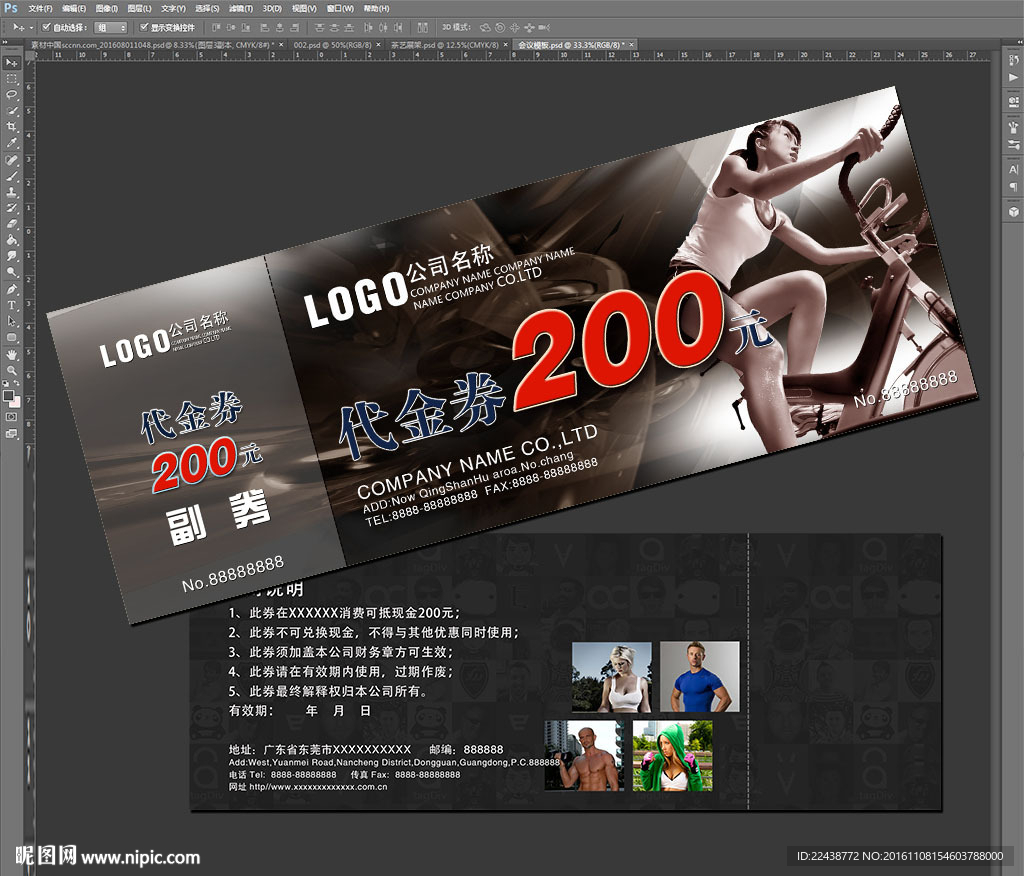Open the 图像(I) menu
This screenshot has width=1024, height=876.
[106, 8]
